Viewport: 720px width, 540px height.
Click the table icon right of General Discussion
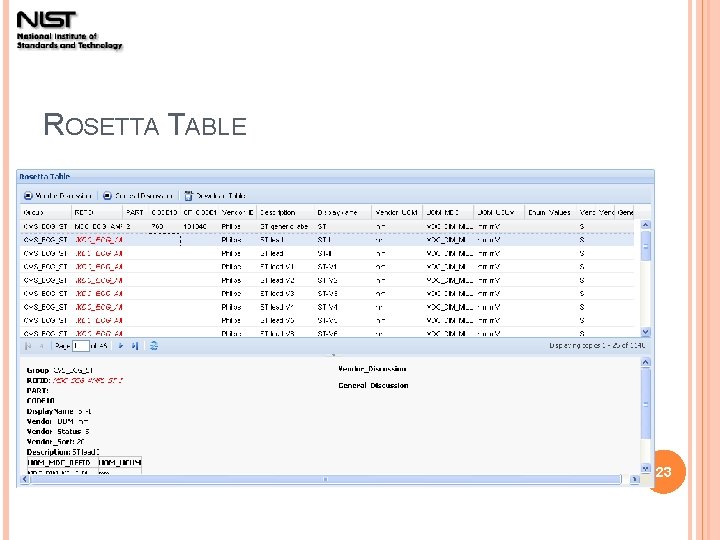coord(188,196)
